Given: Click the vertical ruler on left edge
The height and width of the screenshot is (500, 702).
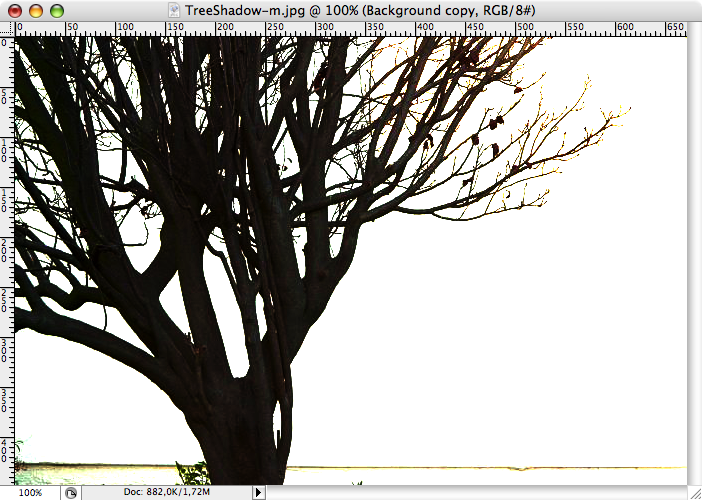Looking at the screenshot, I should [x=6, y=250].
